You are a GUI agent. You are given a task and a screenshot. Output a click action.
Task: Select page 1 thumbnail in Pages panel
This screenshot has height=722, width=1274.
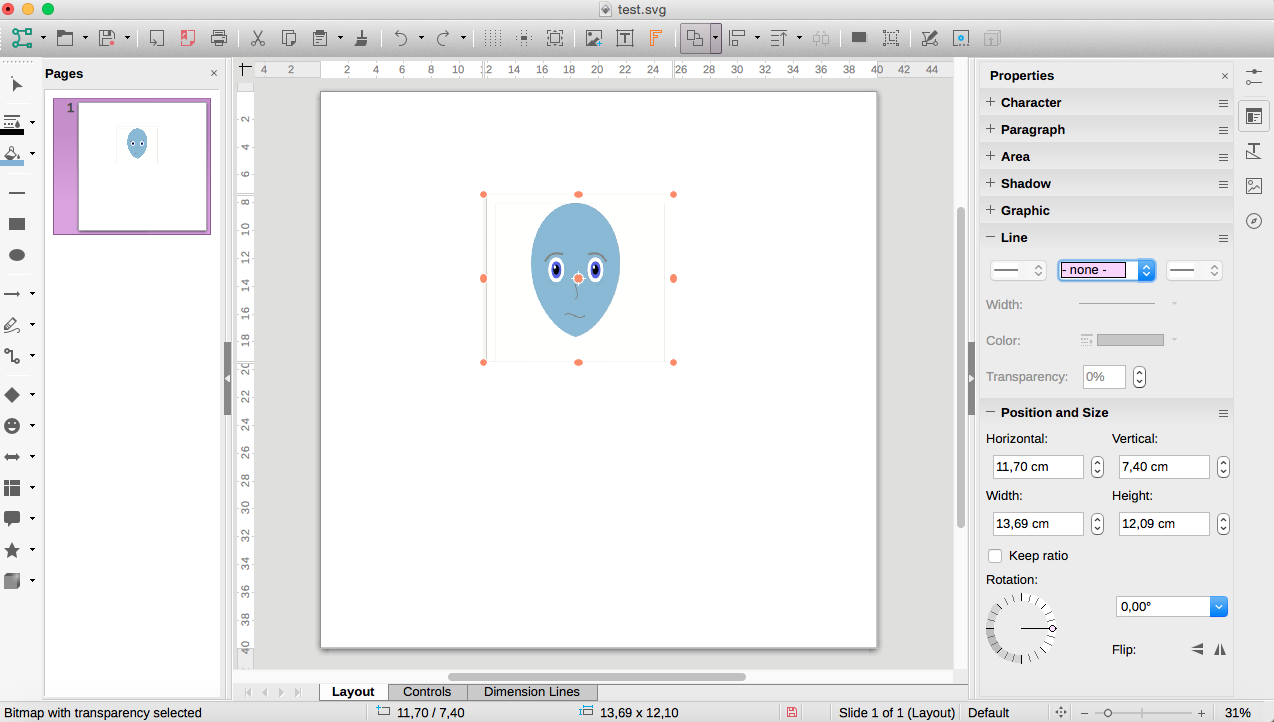coord(142,166)
